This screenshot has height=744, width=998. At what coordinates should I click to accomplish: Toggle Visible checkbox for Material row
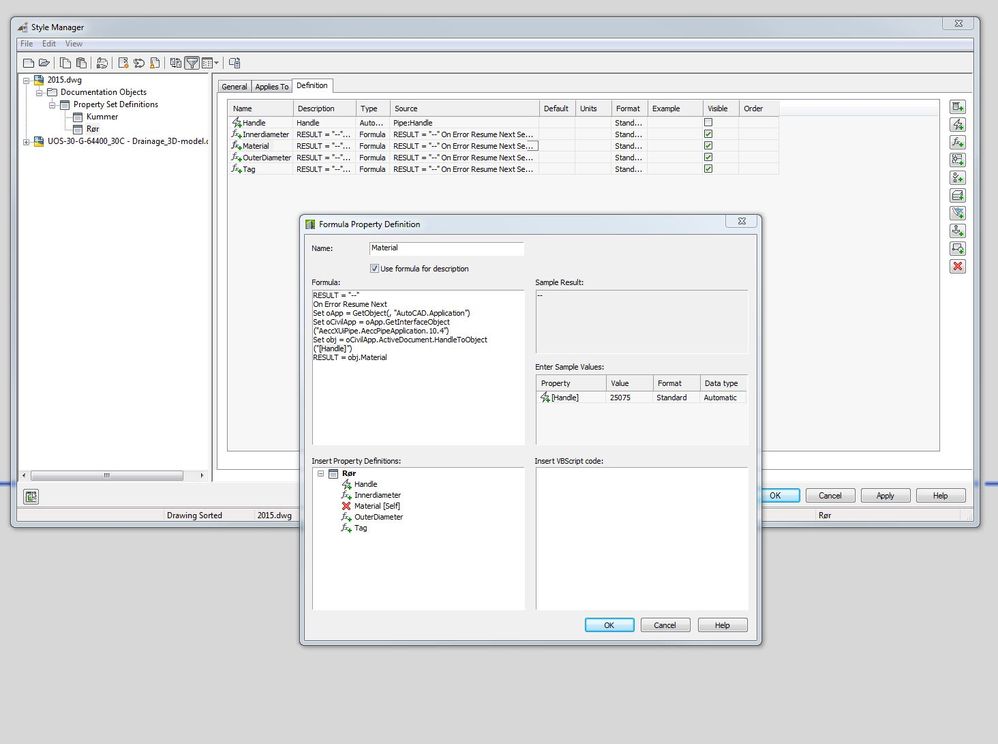point(708,146)
